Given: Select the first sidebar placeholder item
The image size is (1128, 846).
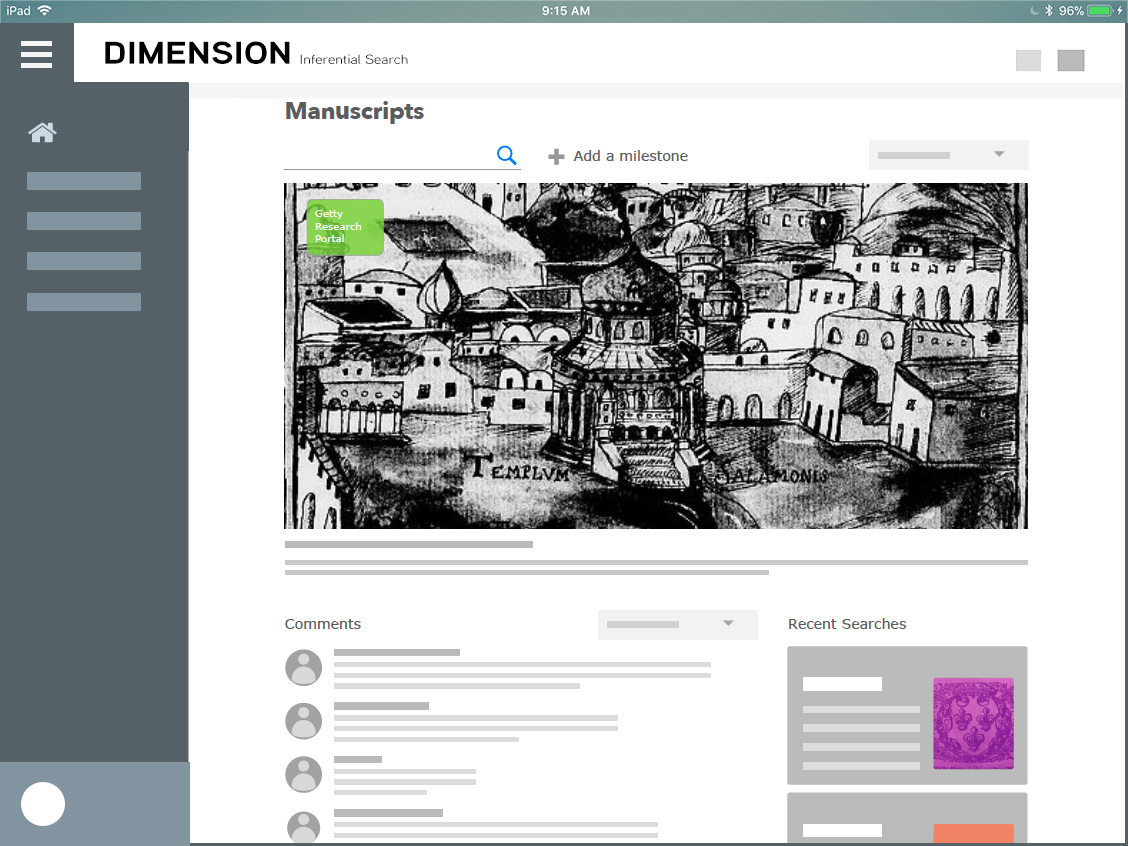Looking at the screenshot, I should [x=83, y=181].
